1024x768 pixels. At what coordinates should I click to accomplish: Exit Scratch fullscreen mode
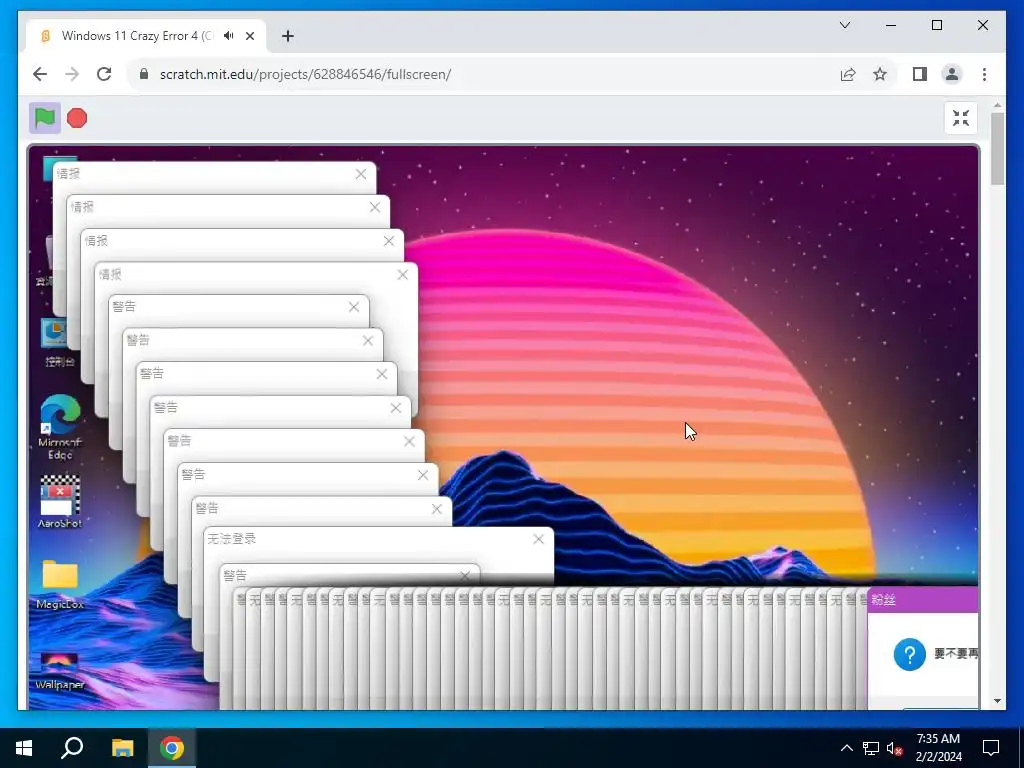(x=961, y=118)
